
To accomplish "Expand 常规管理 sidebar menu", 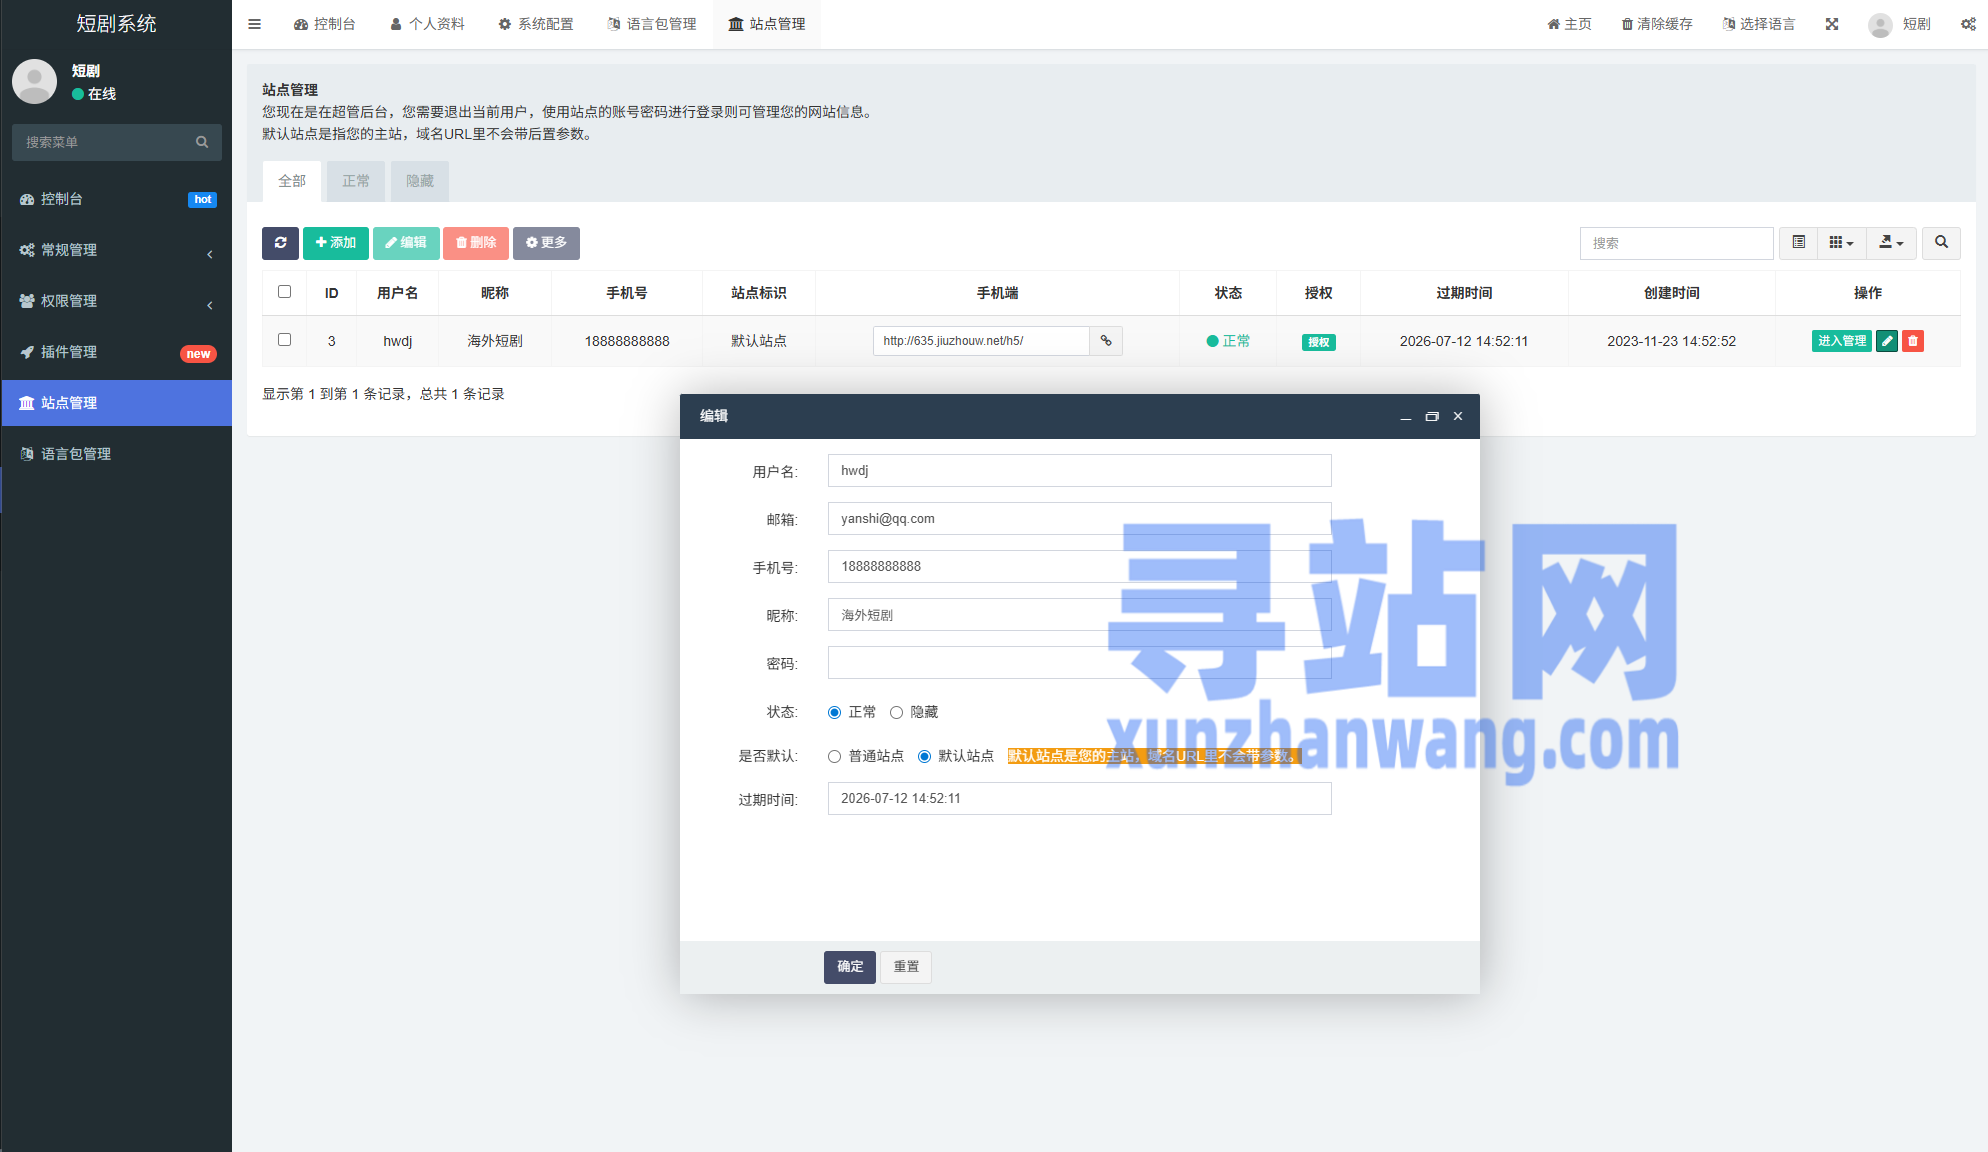I will (116, 250).
